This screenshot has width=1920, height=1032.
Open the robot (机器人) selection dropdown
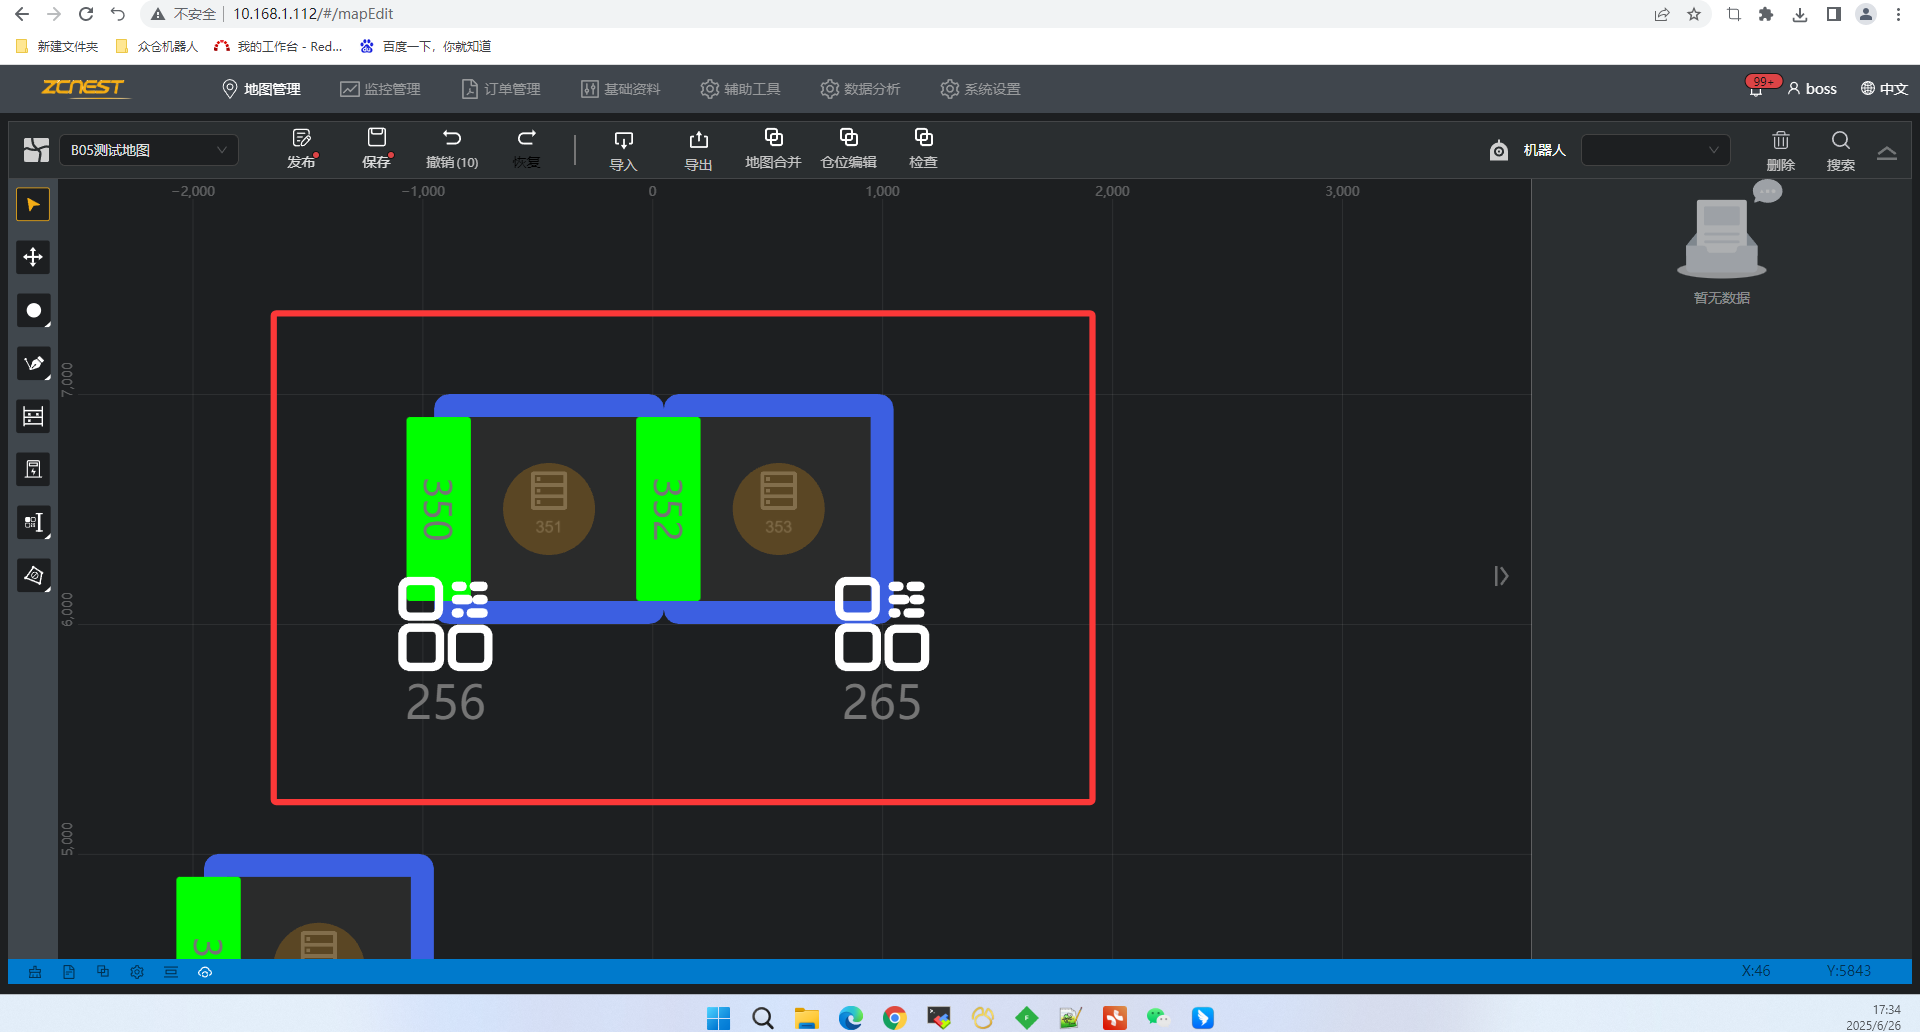[1655, 150]
